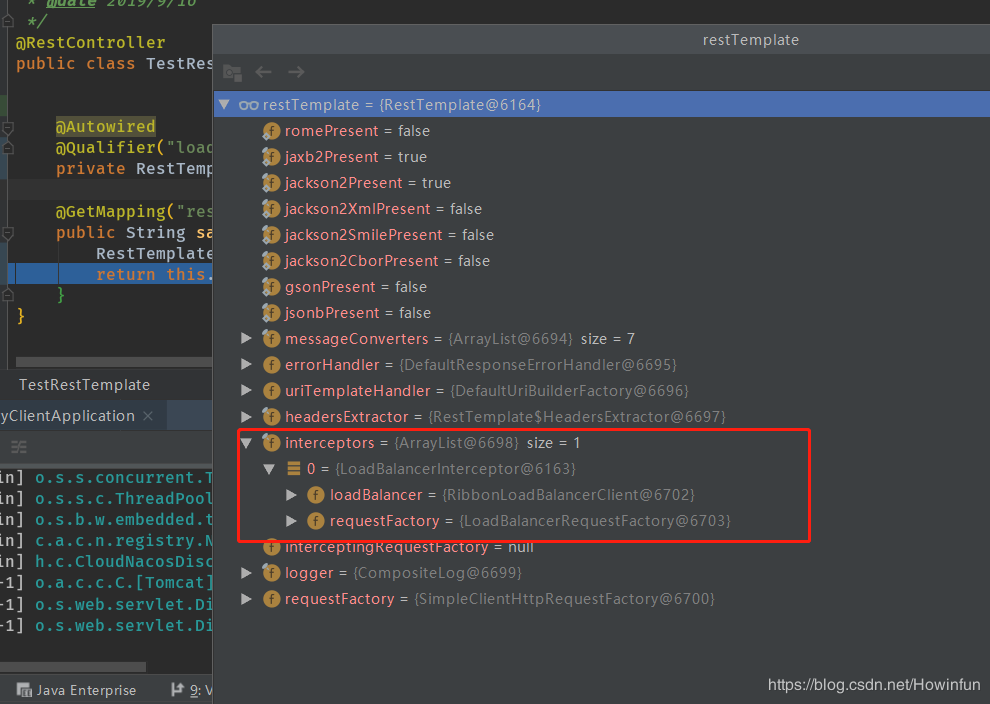Click the Java Enterprise tool window icon

coord(23,690)
